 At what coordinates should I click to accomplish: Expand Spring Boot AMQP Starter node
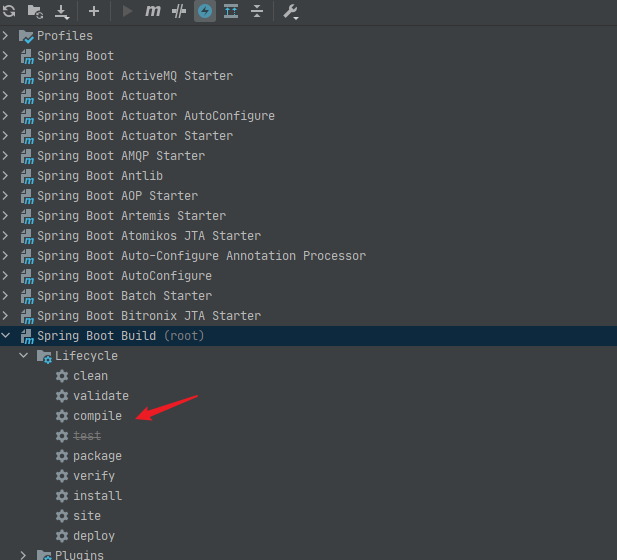(5, 155)
